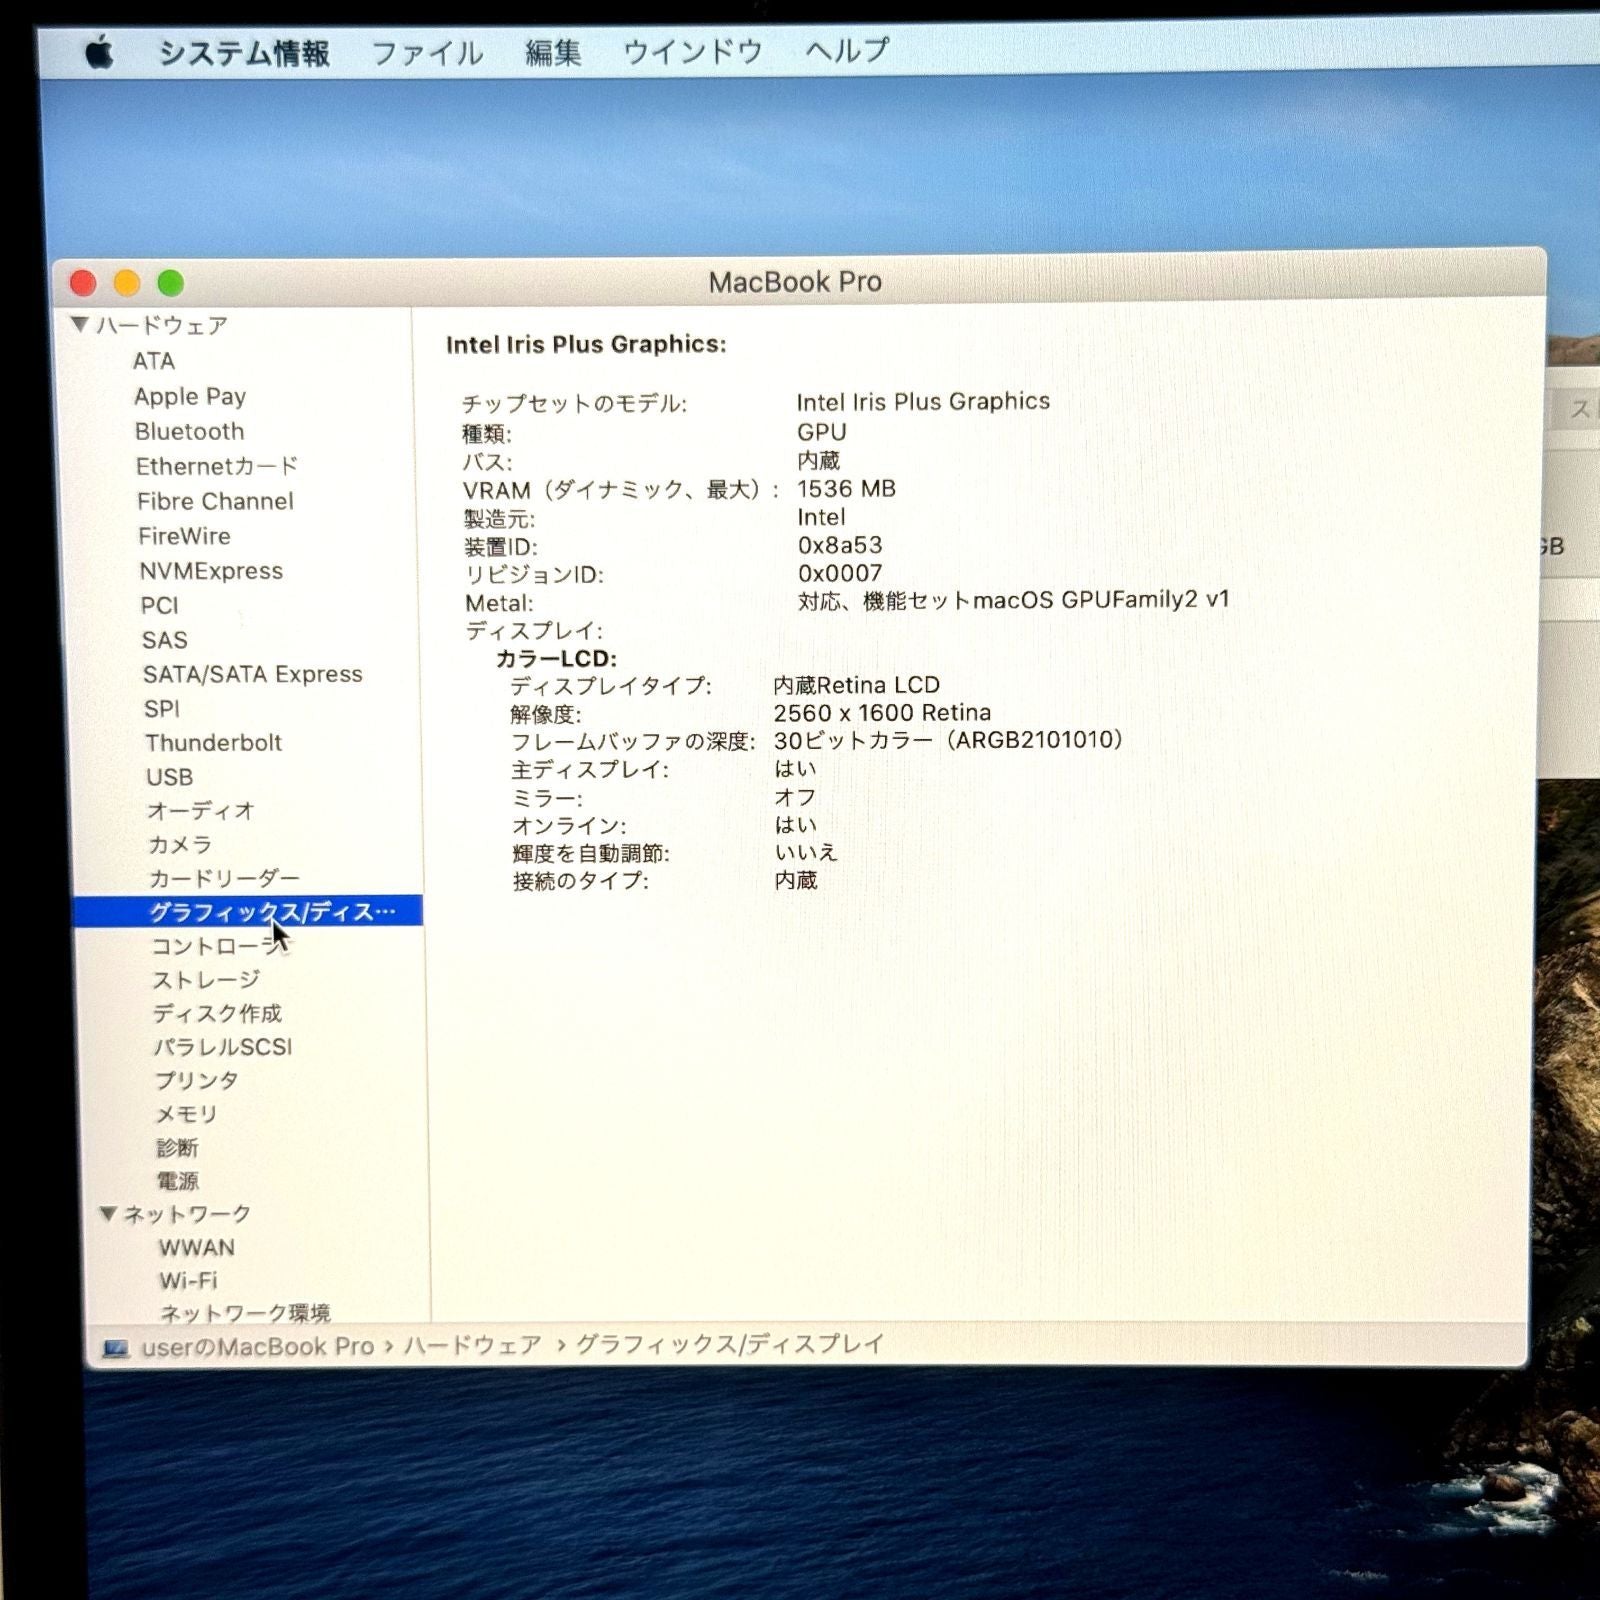Viewport: 1600px width, 1600px height.
Task: Select Wi-Fi under ネットワーク
Action: click(188, 1281)
